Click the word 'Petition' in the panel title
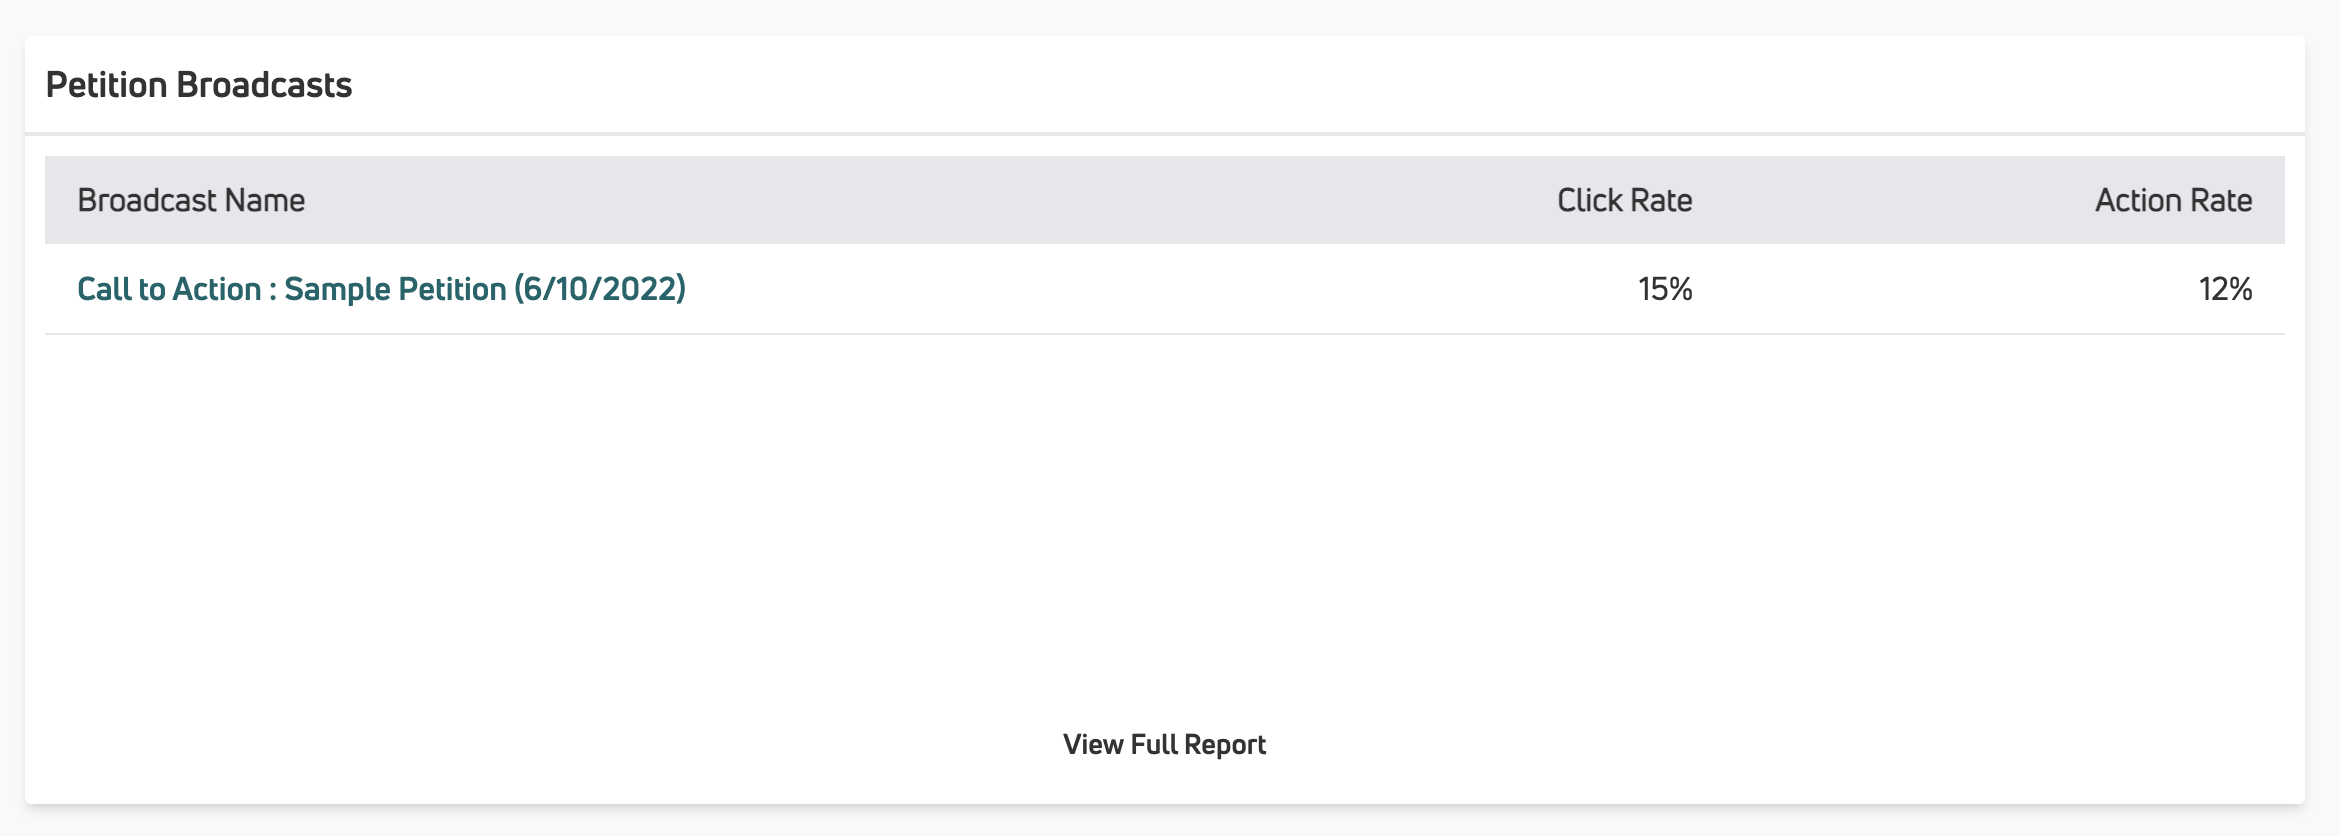2340x836 pixels. (106, 86)
